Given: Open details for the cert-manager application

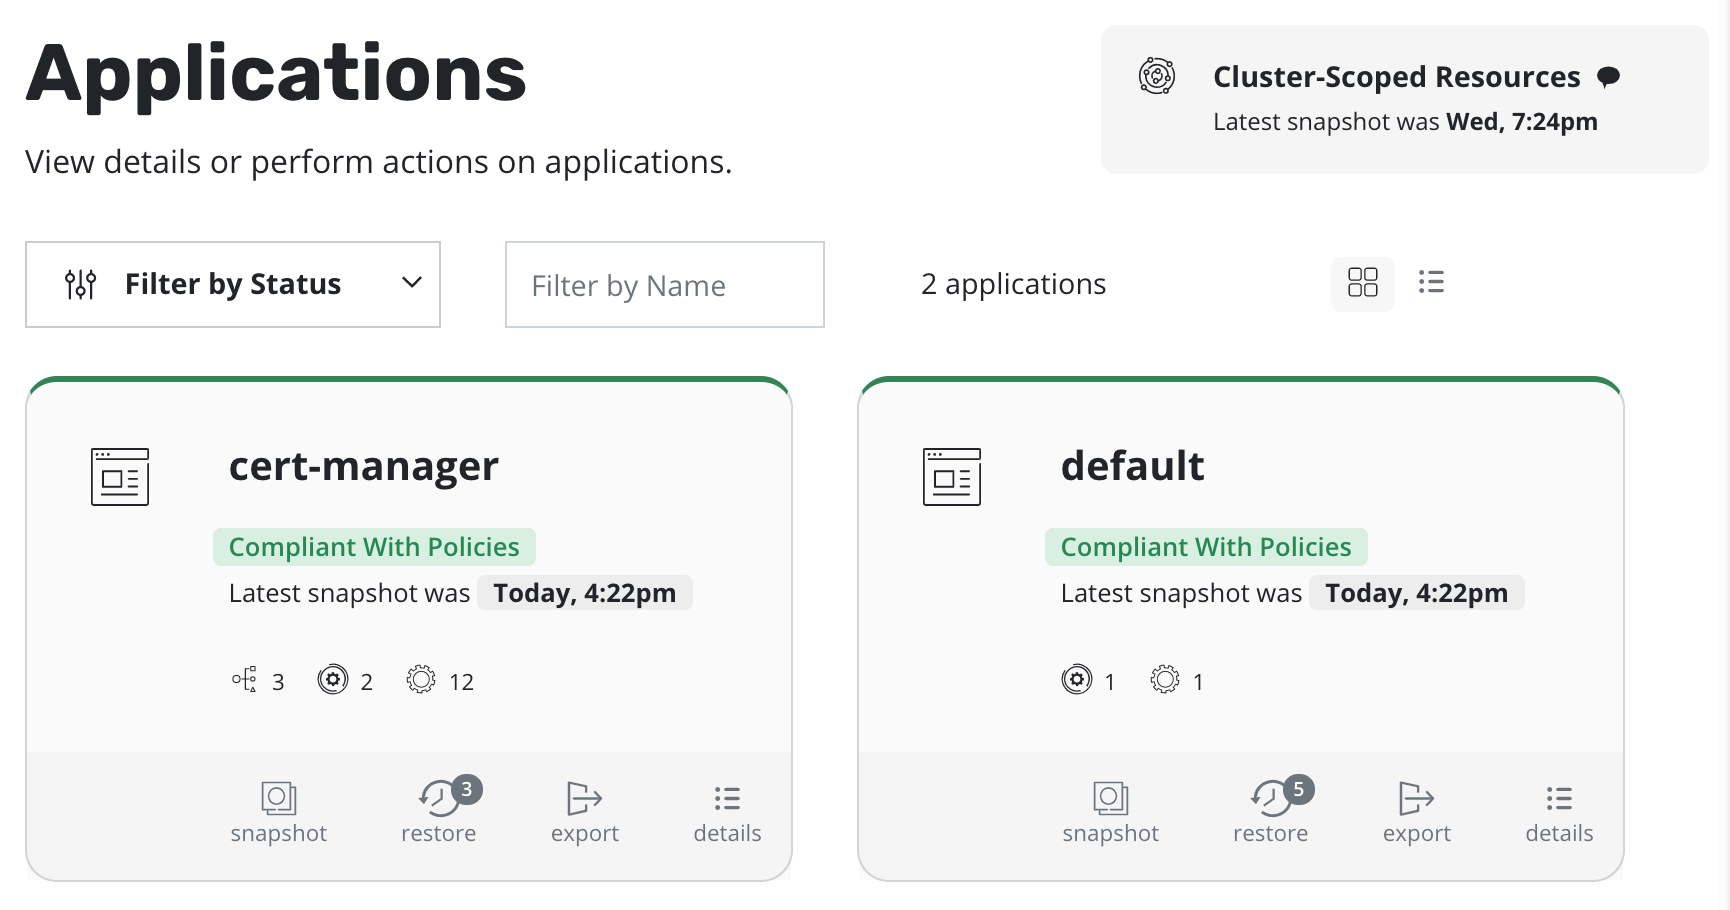Looking at the screenshot, I should click(x=727, y=810).
